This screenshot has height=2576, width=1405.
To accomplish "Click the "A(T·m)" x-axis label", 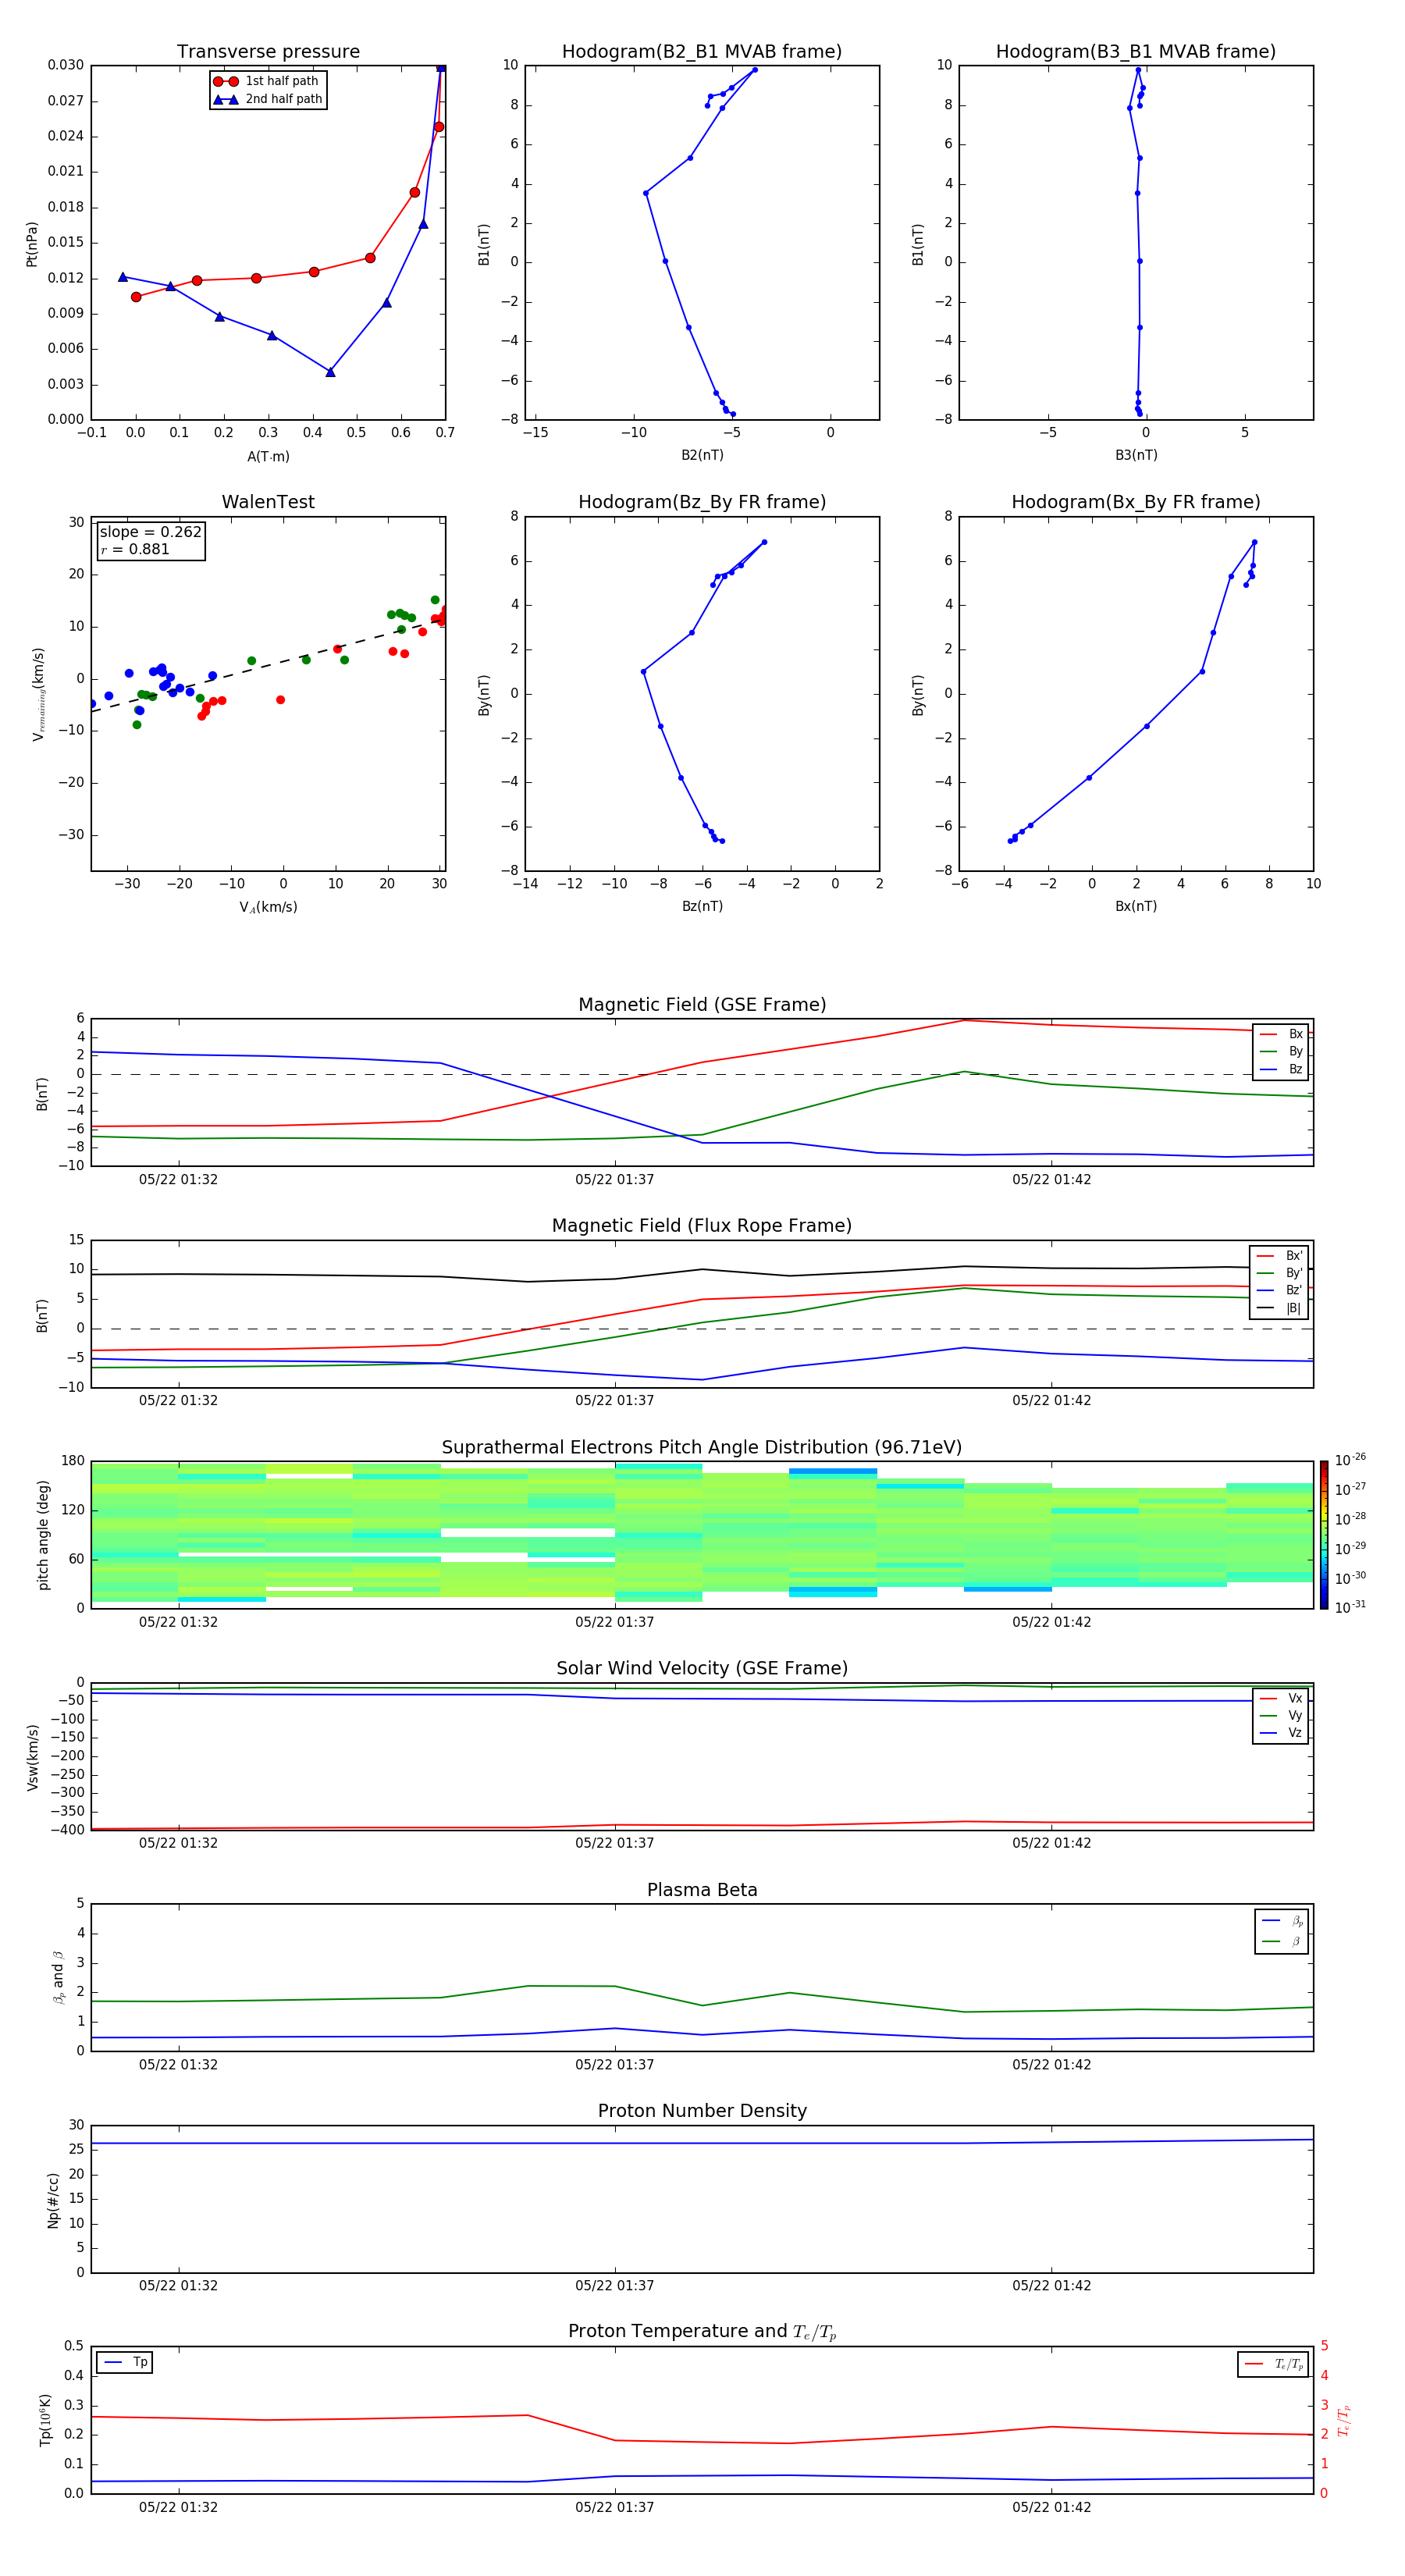I will coord(268,457).
